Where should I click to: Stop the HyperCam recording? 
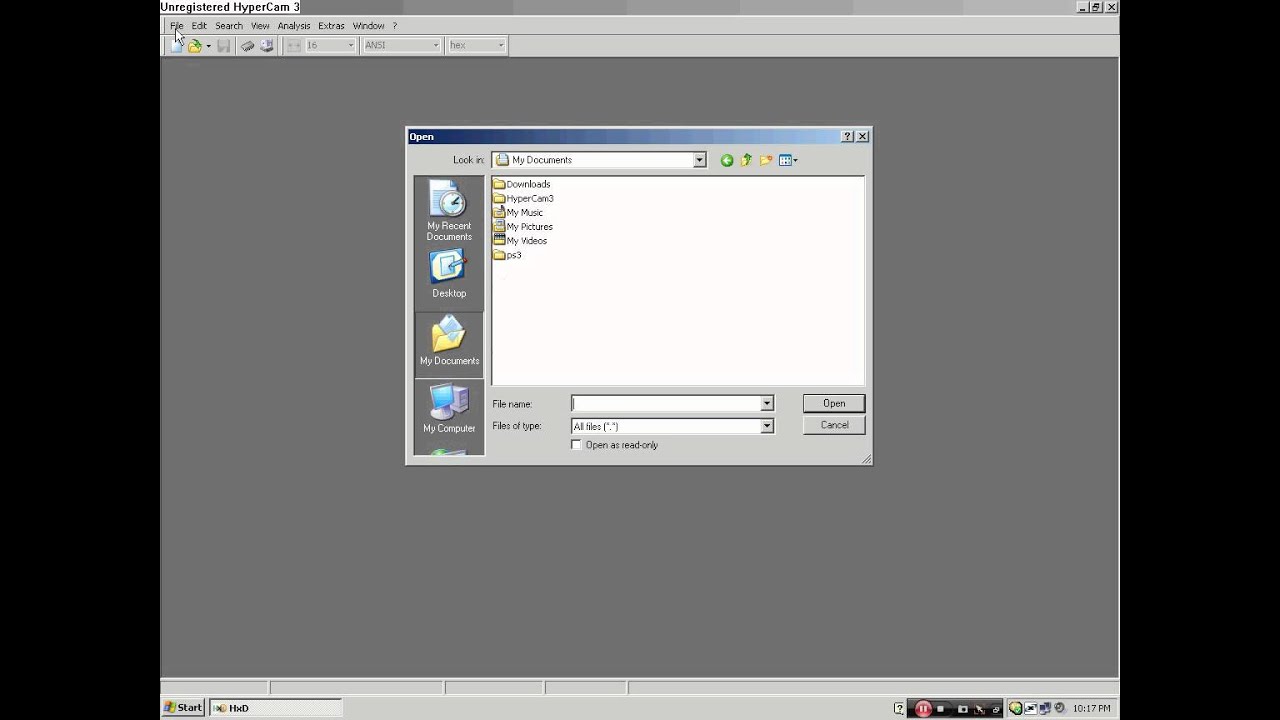click(940, 708)
